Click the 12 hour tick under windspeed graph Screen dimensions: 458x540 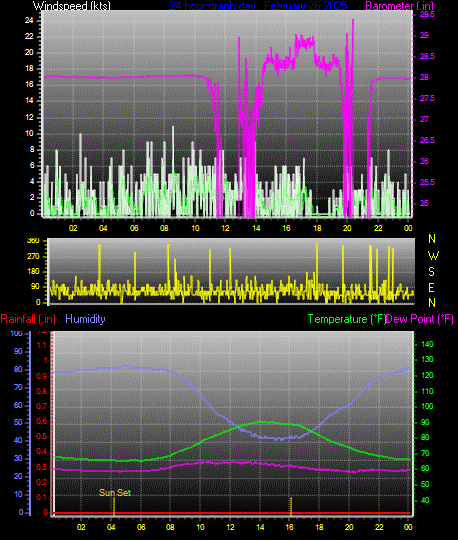[x=226, y=228]
